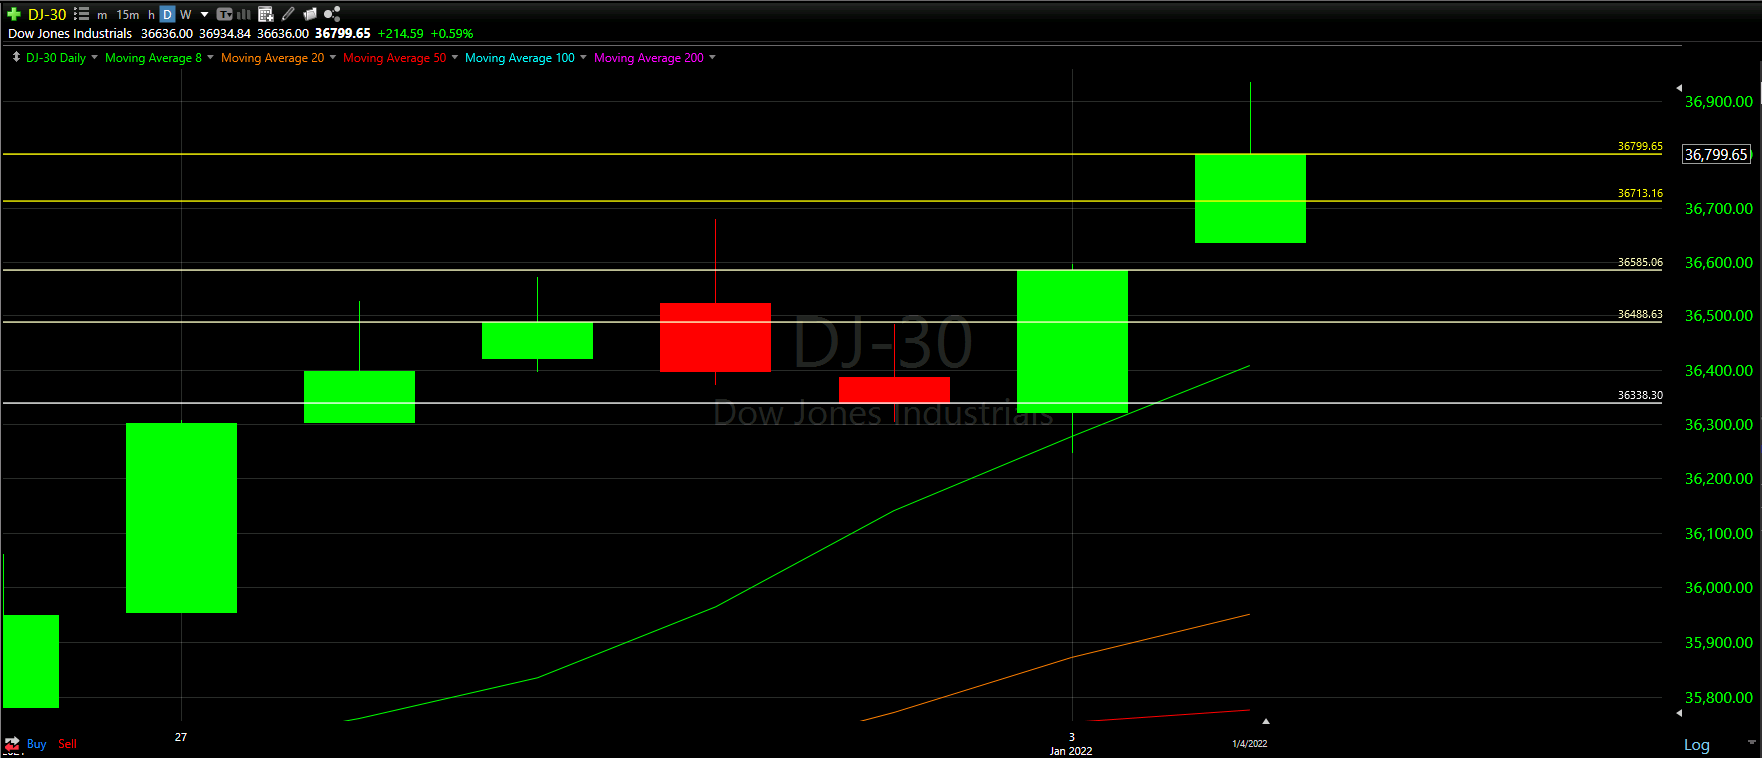This screenshot has height=758, width=1762.
Task: Open the timeframe dropdown arrow after W
Action: coord(204,15)
